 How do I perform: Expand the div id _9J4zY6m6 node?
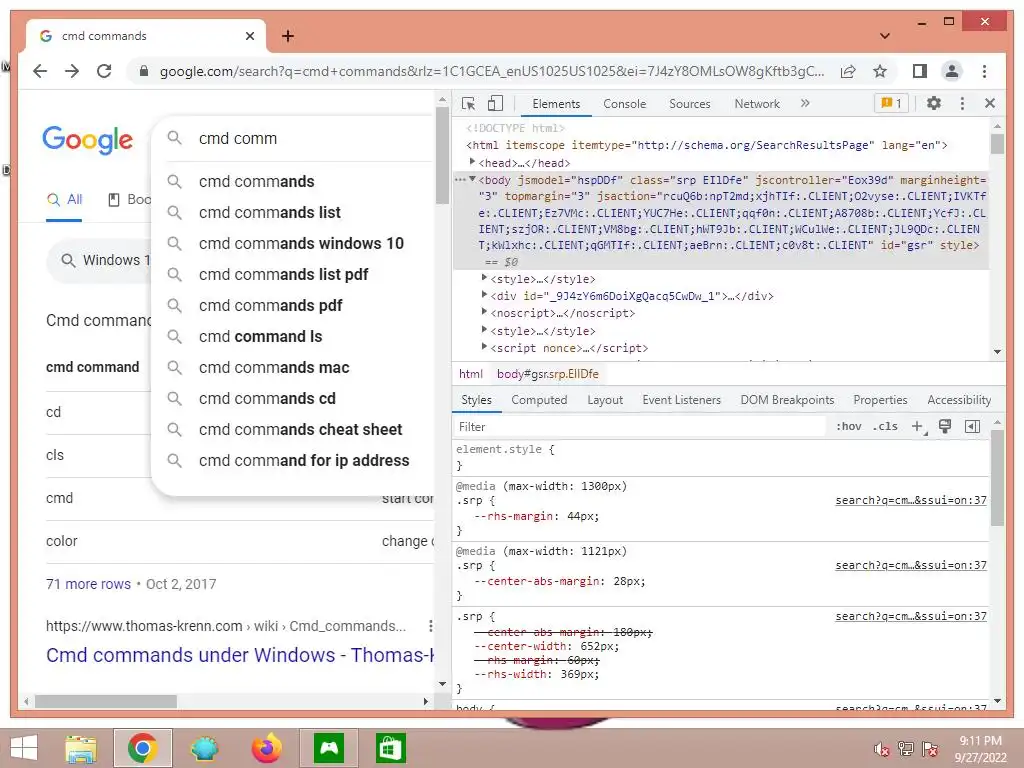coord(484,295)
